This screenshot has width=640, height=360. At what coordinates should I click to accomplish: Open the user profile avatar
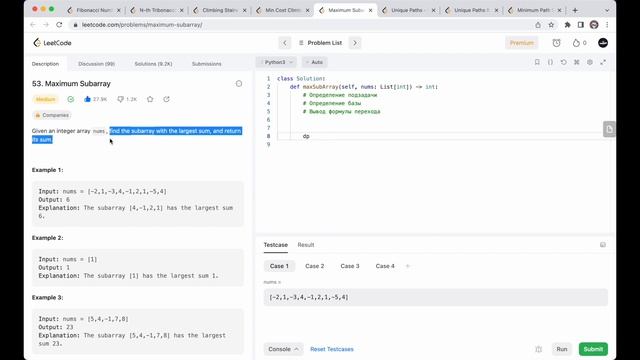coord(603,43)
